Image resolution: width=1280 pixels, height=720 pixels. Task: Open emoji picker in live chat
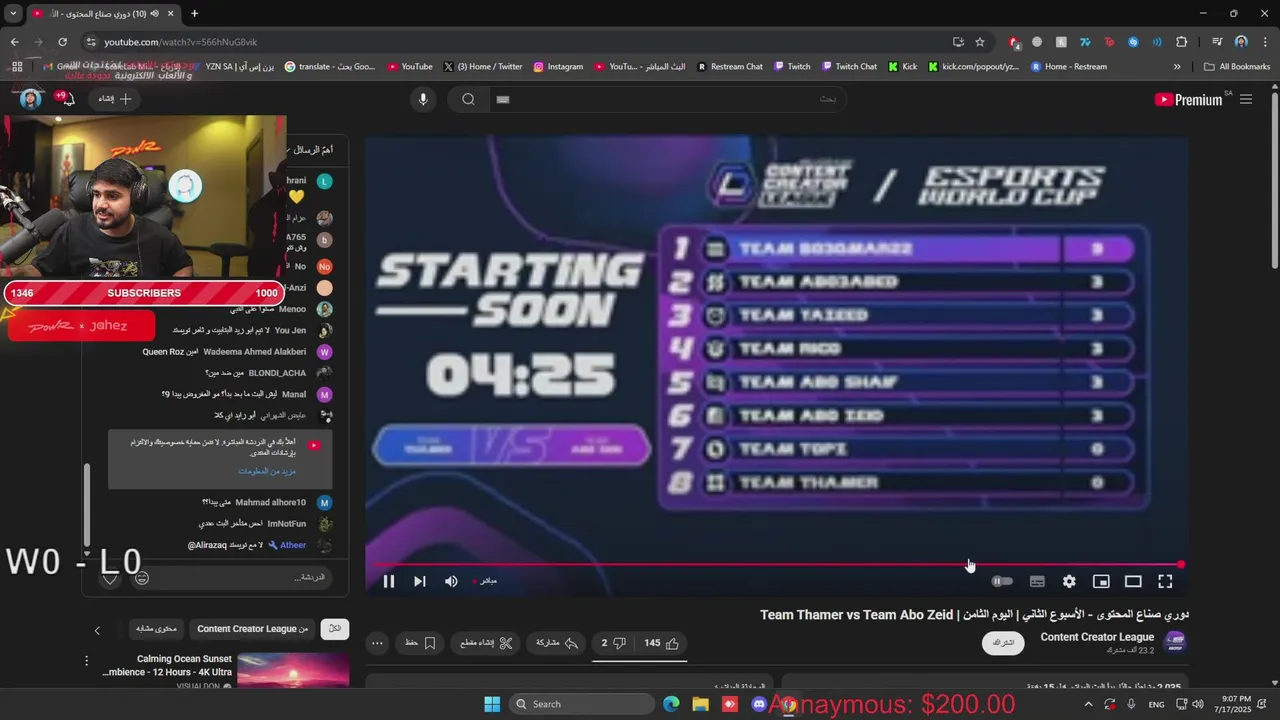(x=142, y=577)
